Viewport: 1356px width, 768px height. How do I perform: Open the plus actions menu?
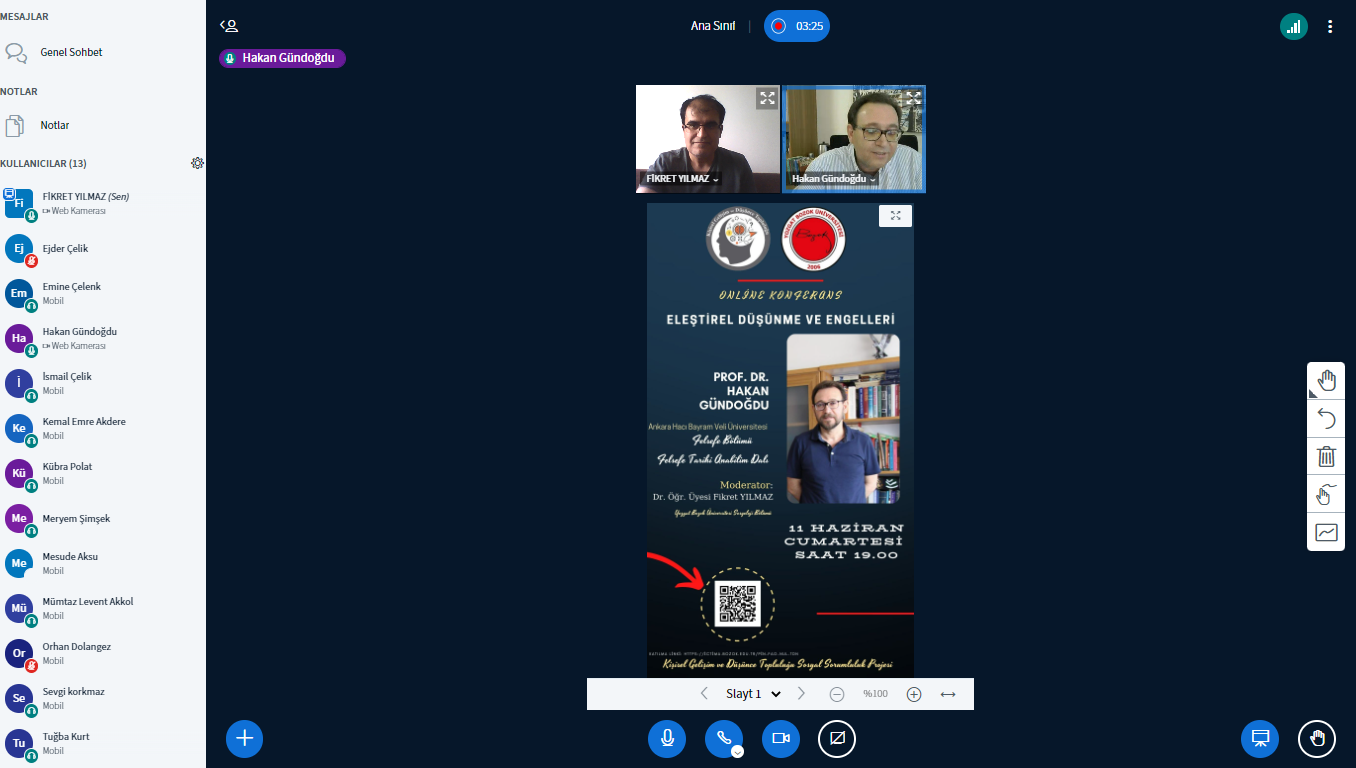[244, 739]
